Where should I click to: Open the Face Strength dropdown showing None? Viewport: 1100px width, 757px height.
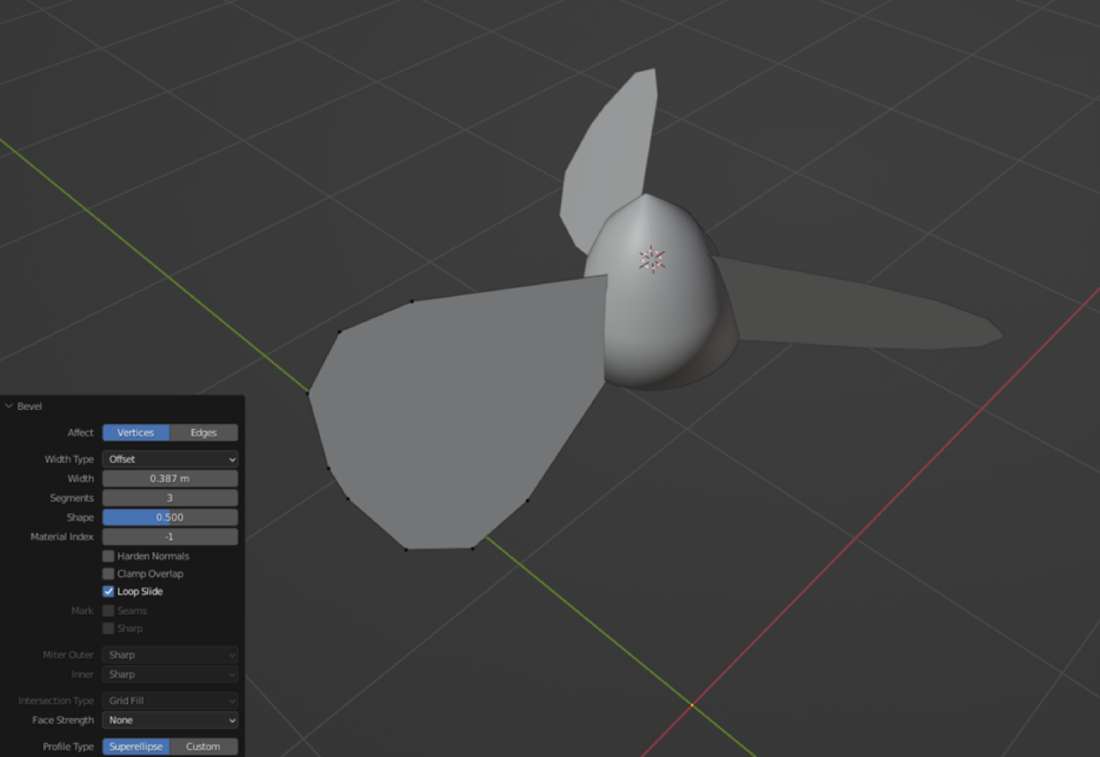pyautogui.click(x=170, y=721)
